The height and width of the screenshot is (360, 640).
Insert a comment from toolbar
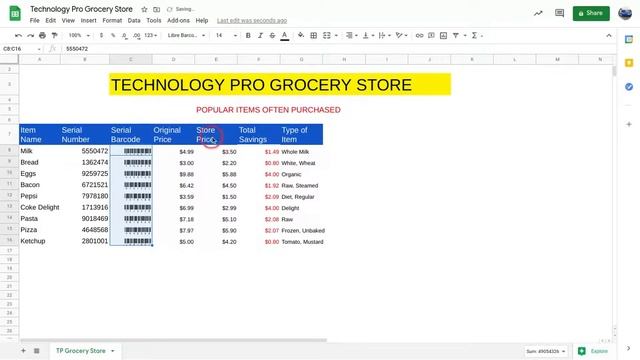point(431,36)
